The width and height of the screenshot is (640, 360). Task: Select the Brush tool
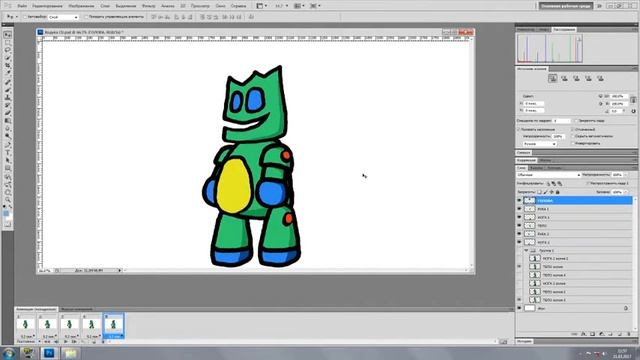click(x=7, y=91)
